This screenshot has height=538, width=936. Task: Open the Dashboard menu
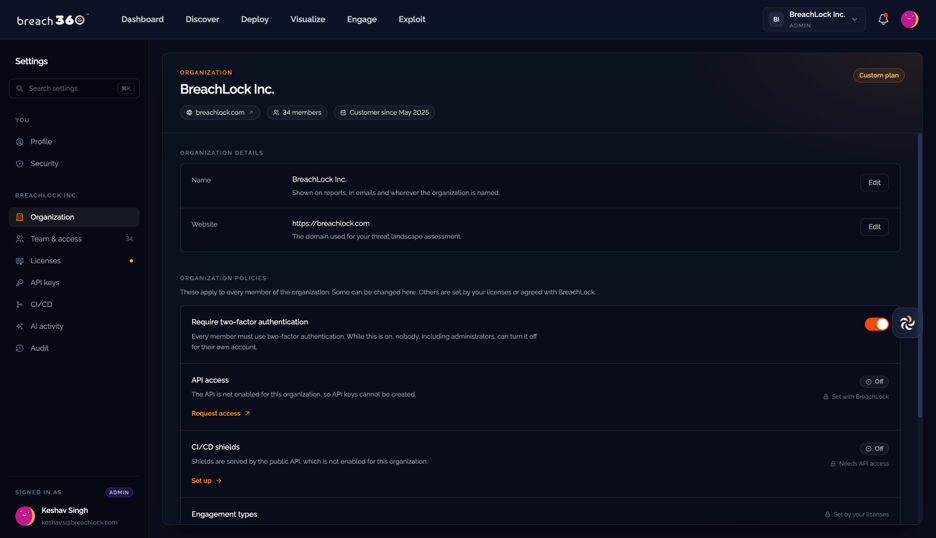tap(142, 19)
